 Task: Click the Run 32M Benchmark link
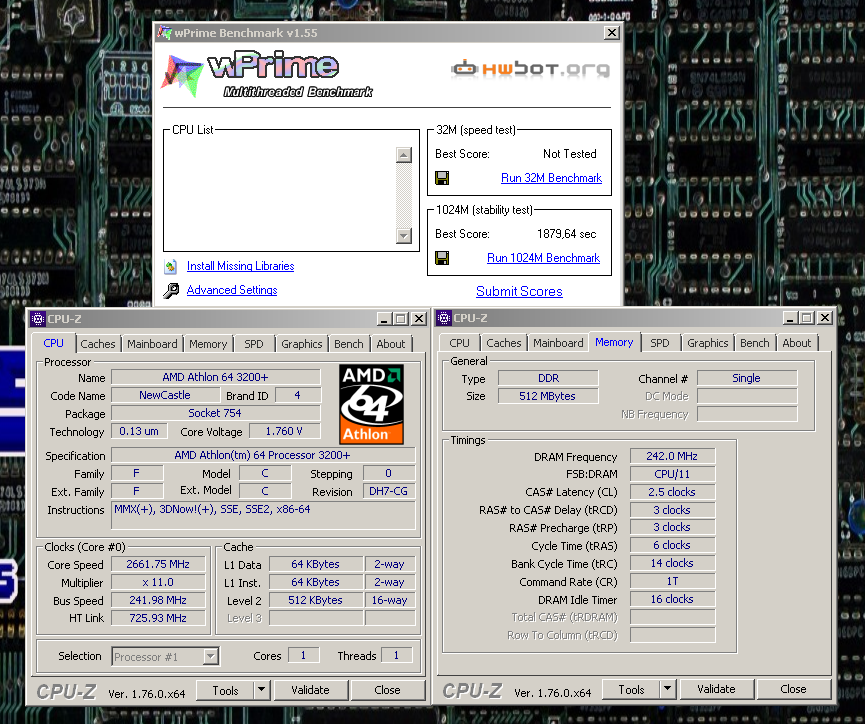point(551,178)
